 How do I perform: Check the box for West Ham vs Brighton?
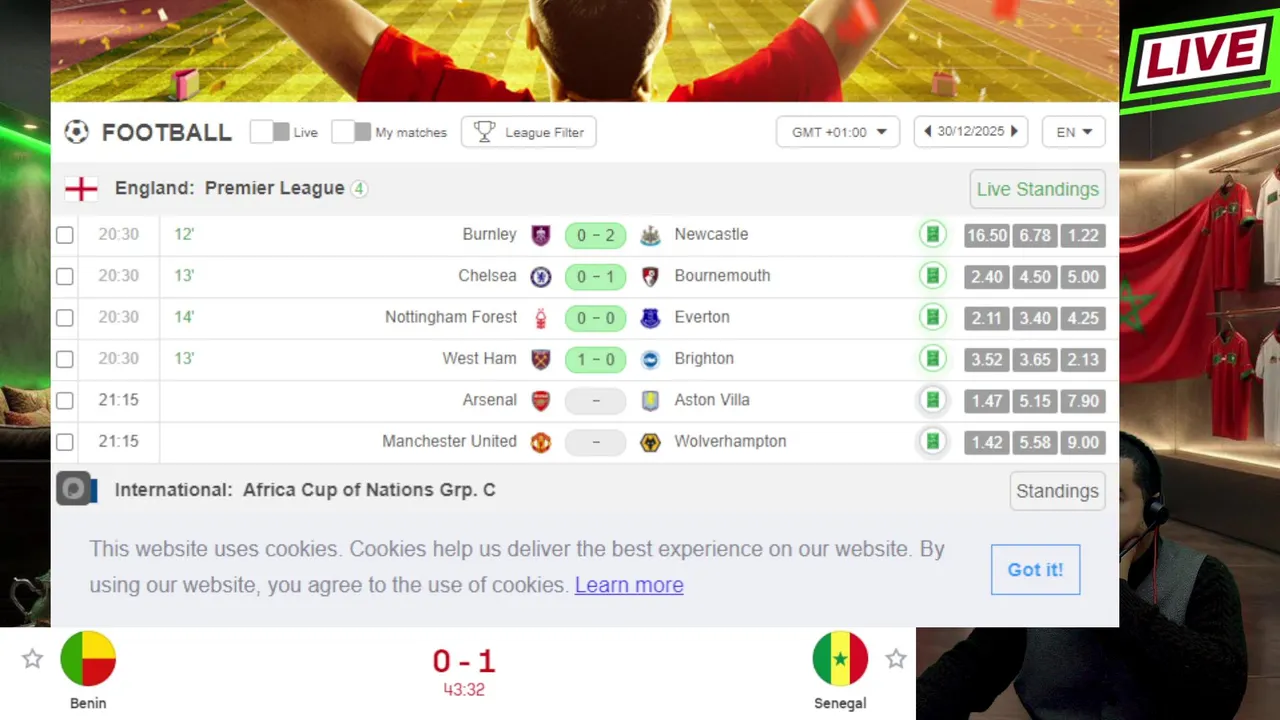click(x=65, y=359)
